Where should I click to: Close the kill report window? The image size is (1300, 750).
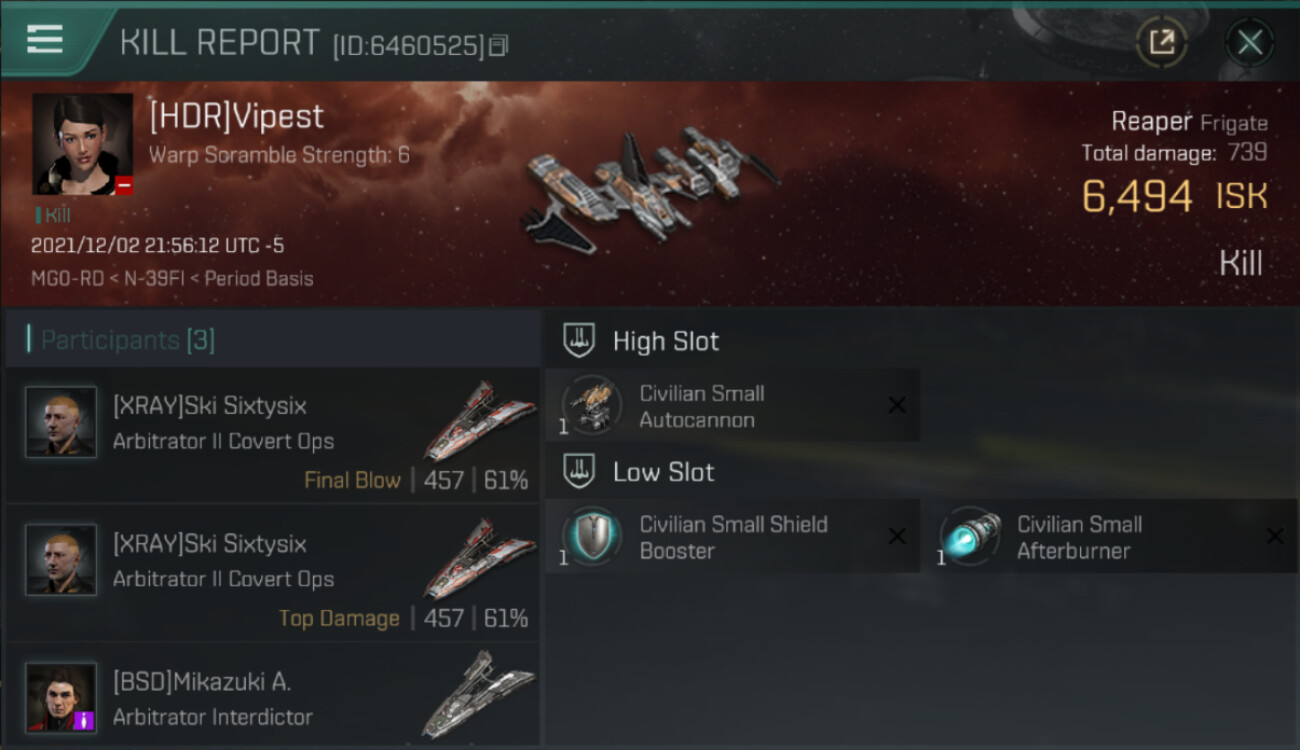tap(1249, 43)
